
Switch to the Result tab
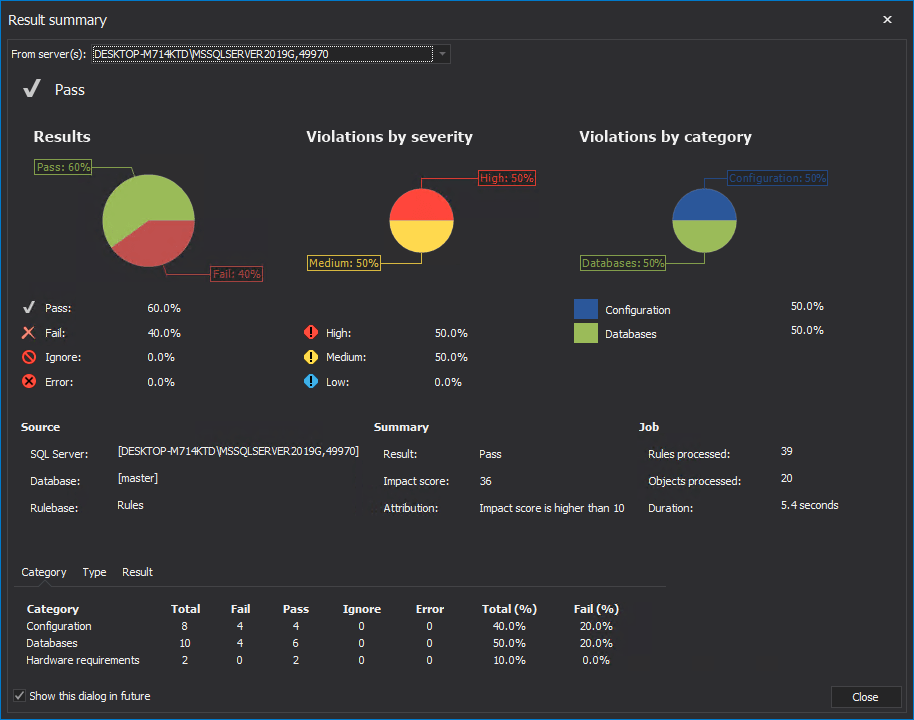pos(137,572)
